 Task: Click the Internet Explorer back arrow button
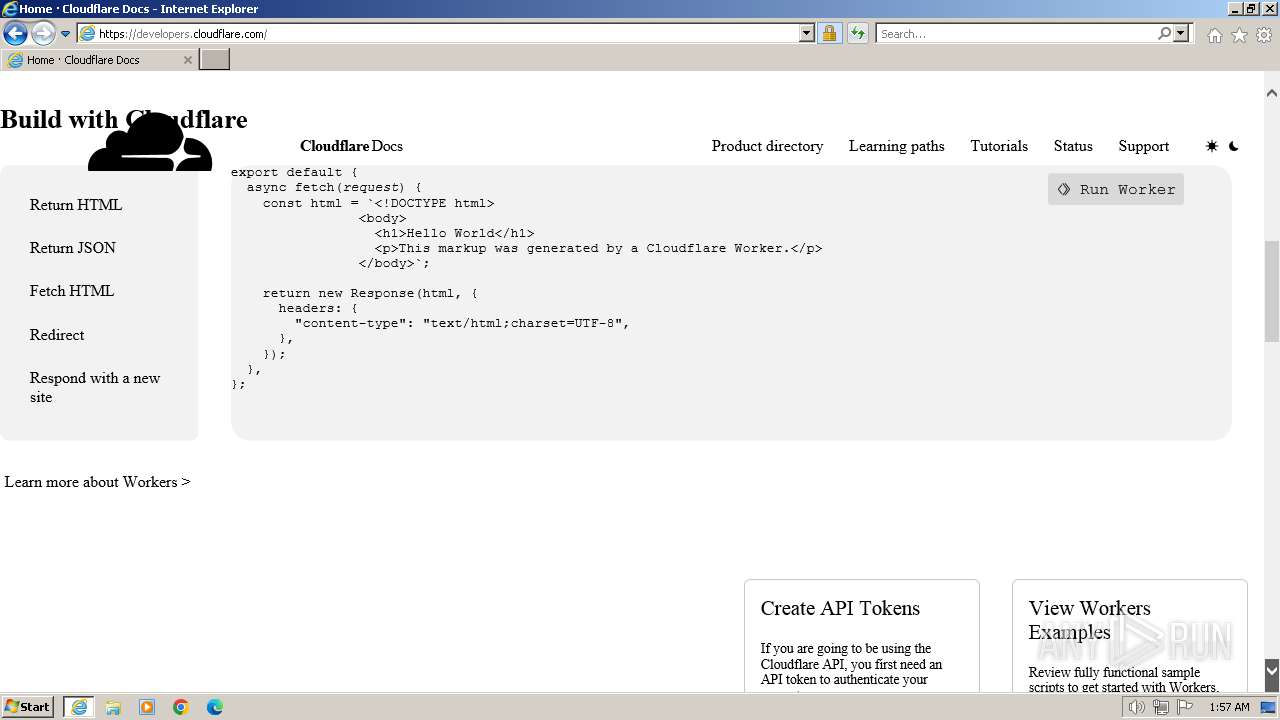click(15, 34)
